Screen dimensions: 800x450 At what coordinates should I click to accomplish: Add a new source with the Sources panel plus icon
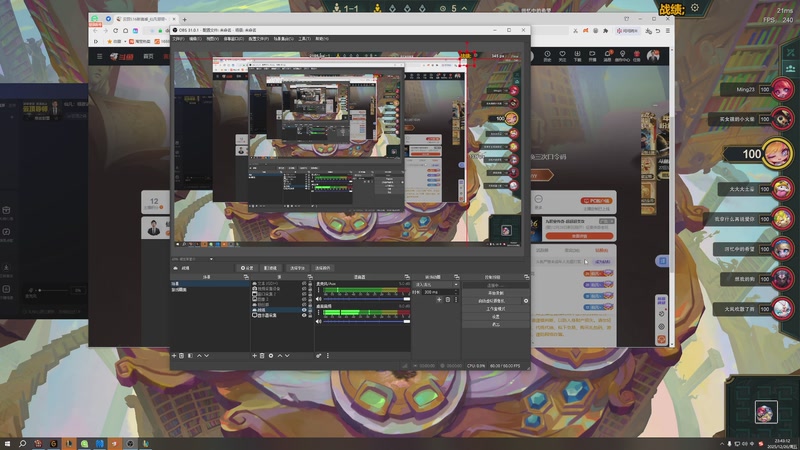255,356
